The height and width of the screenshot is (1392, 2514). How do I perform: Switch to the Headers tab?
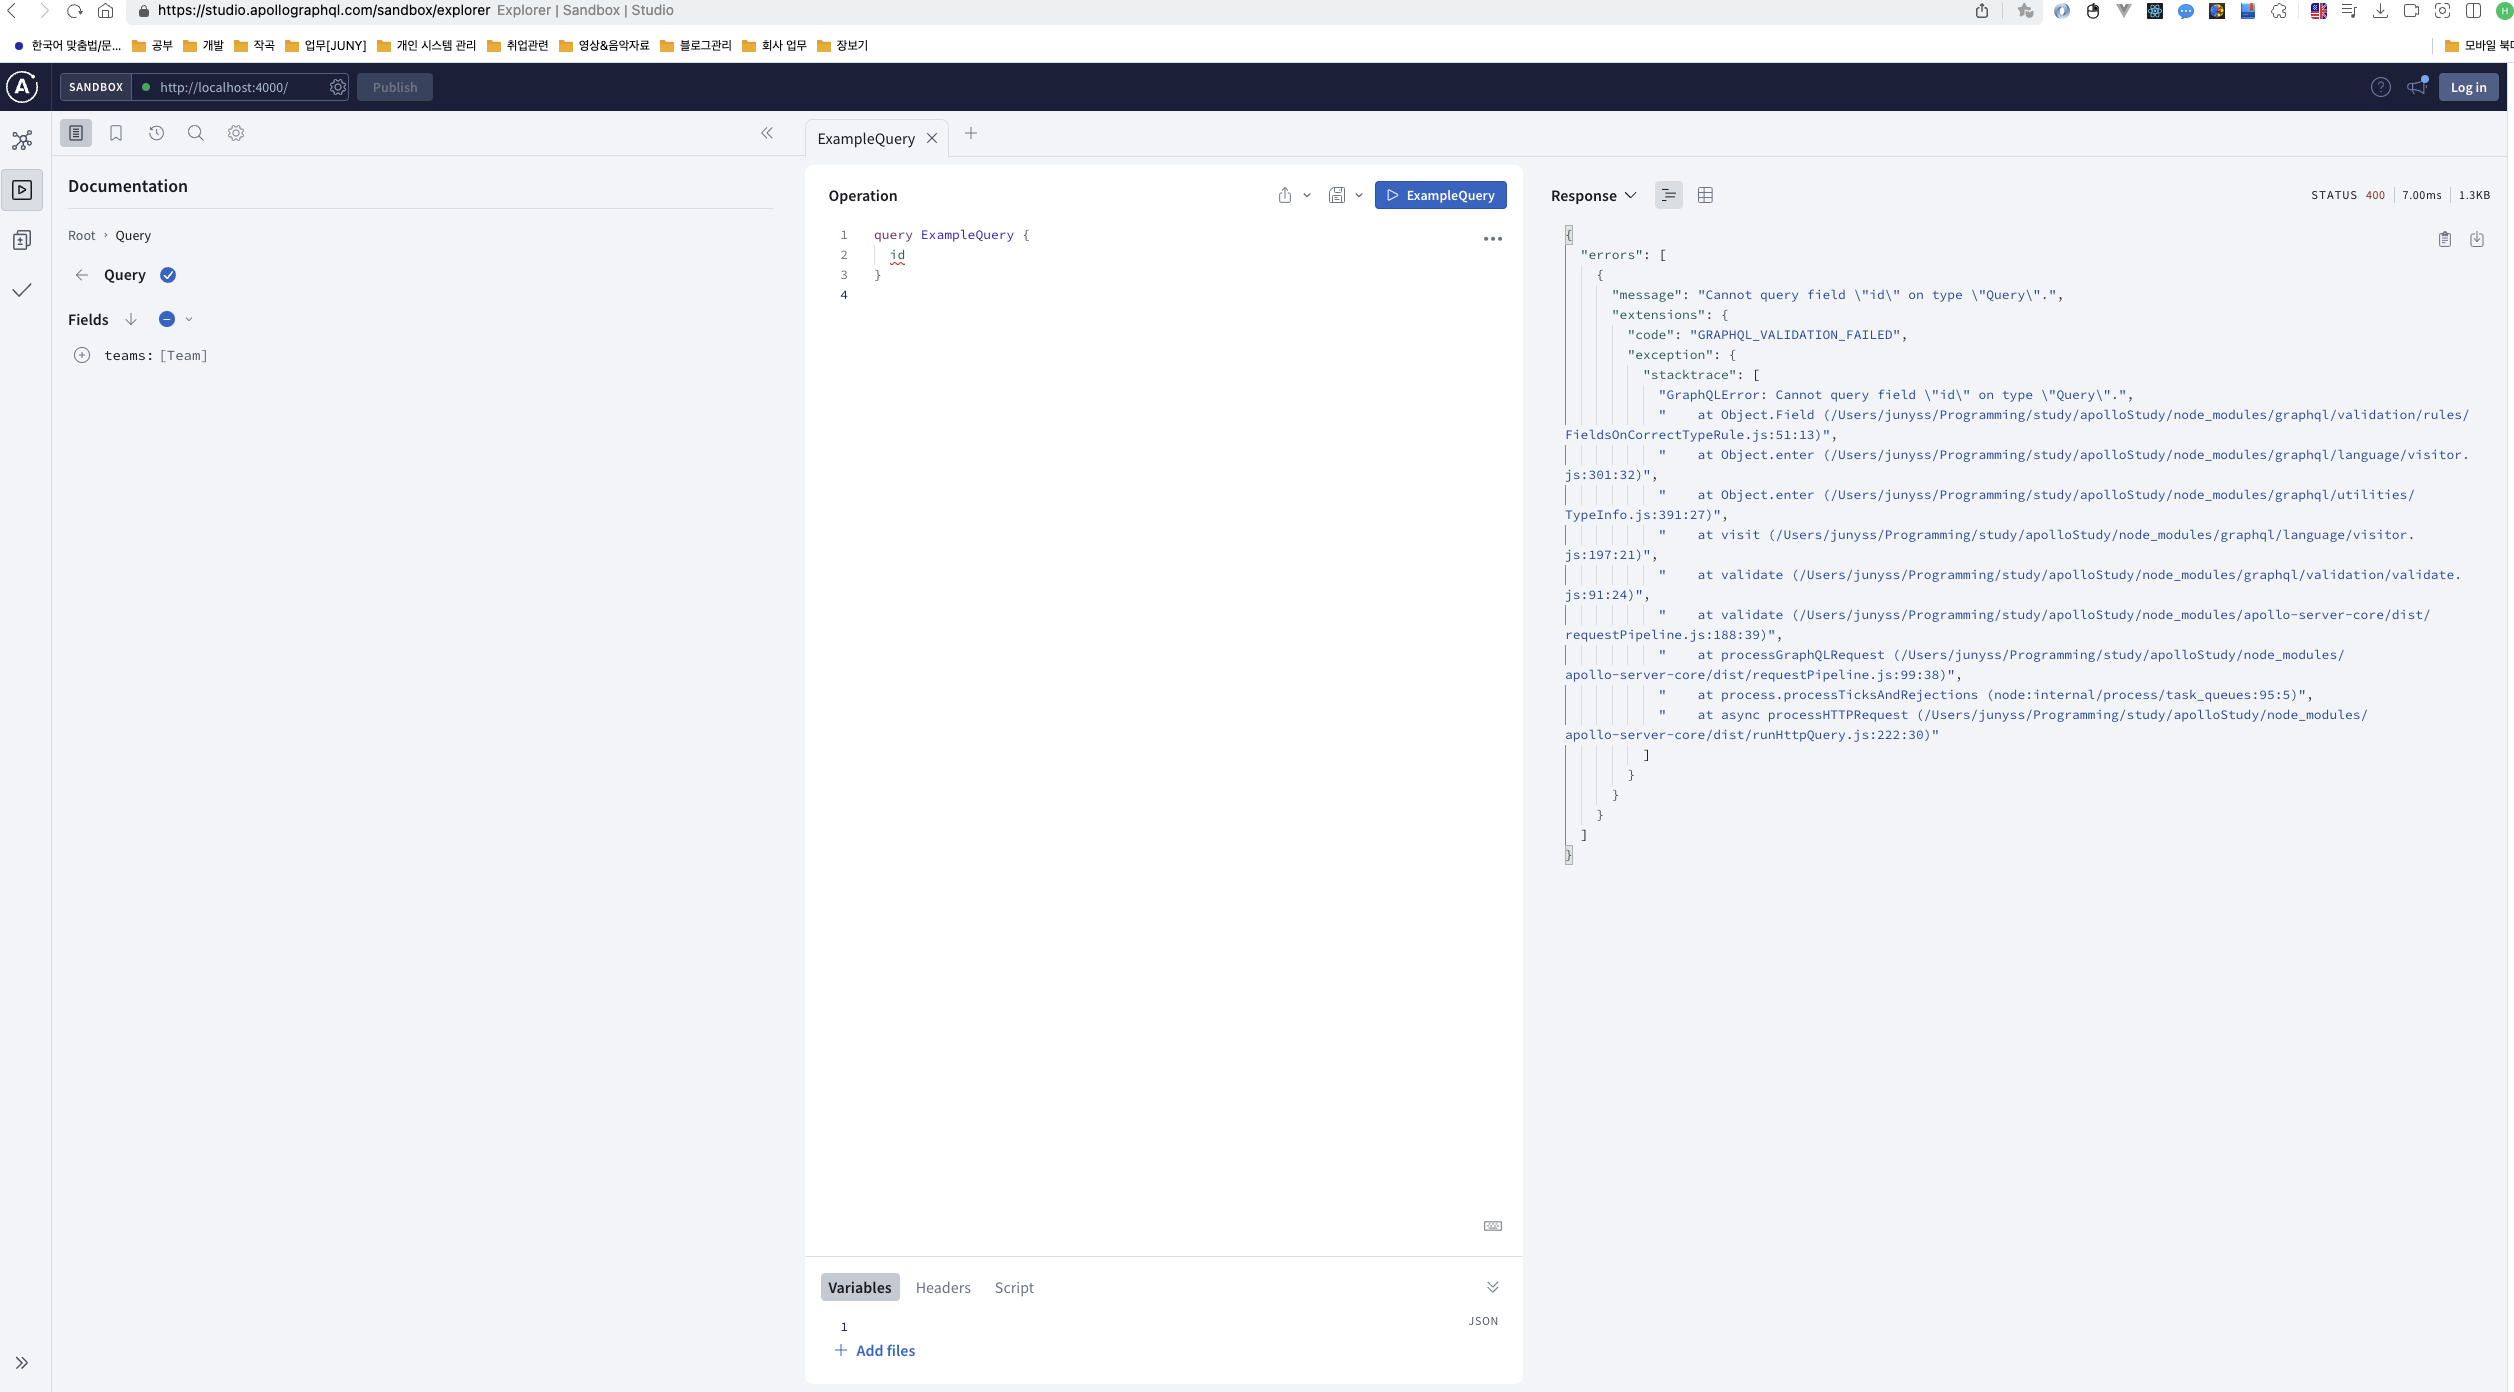tap(943, 1287)
